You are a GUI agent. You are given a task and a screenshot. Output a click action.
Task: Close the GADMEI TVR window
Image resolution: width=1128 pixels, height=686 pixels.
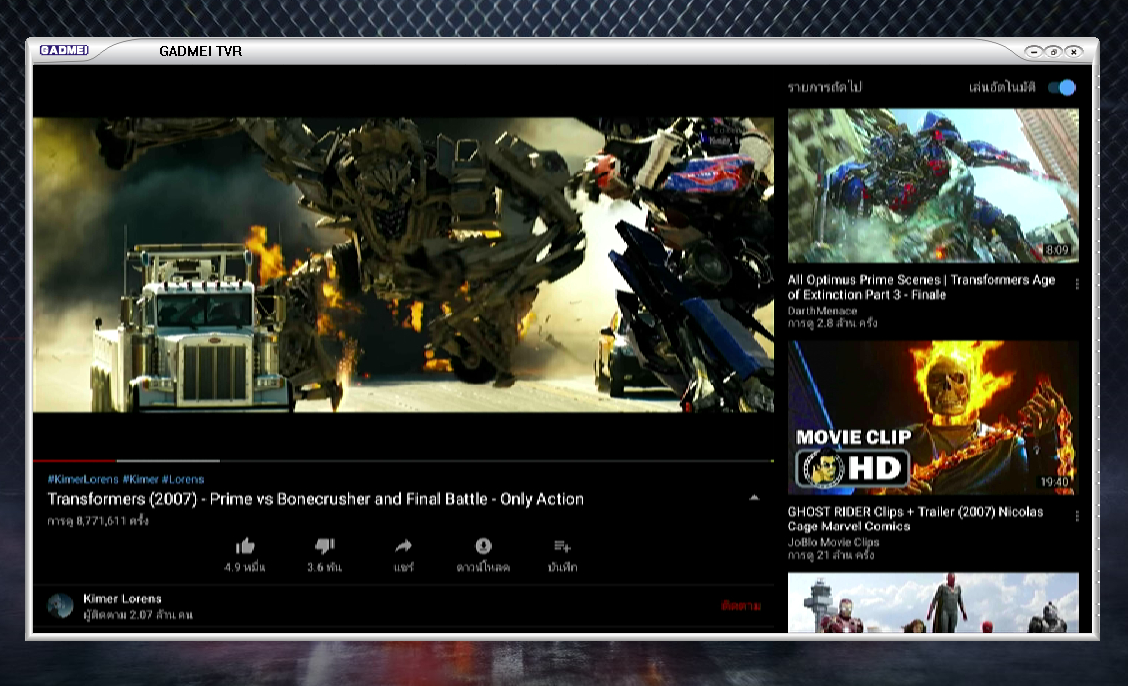pos(1073,52)
